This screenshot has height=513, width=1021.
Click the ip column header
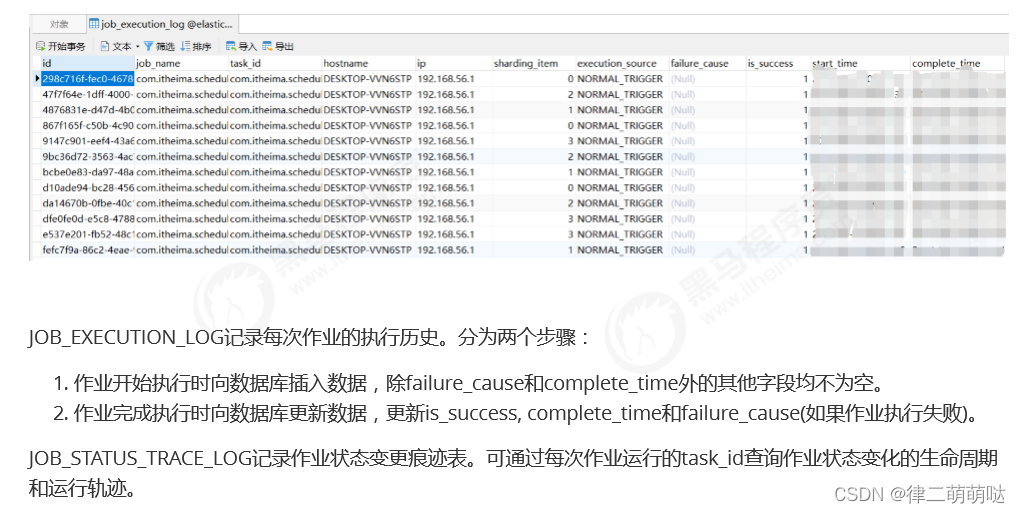(x=454, y=63)
